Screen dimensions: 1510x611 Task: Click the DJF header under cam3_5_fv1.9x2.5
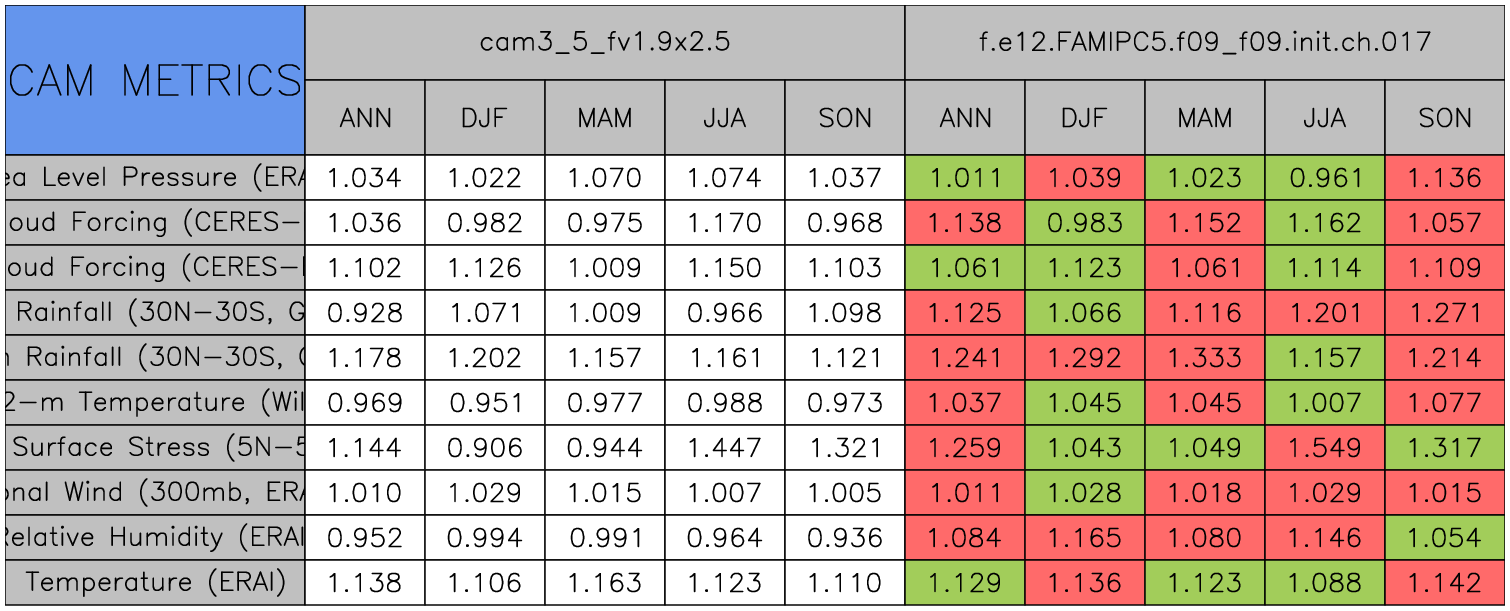[x=484, y=118]
